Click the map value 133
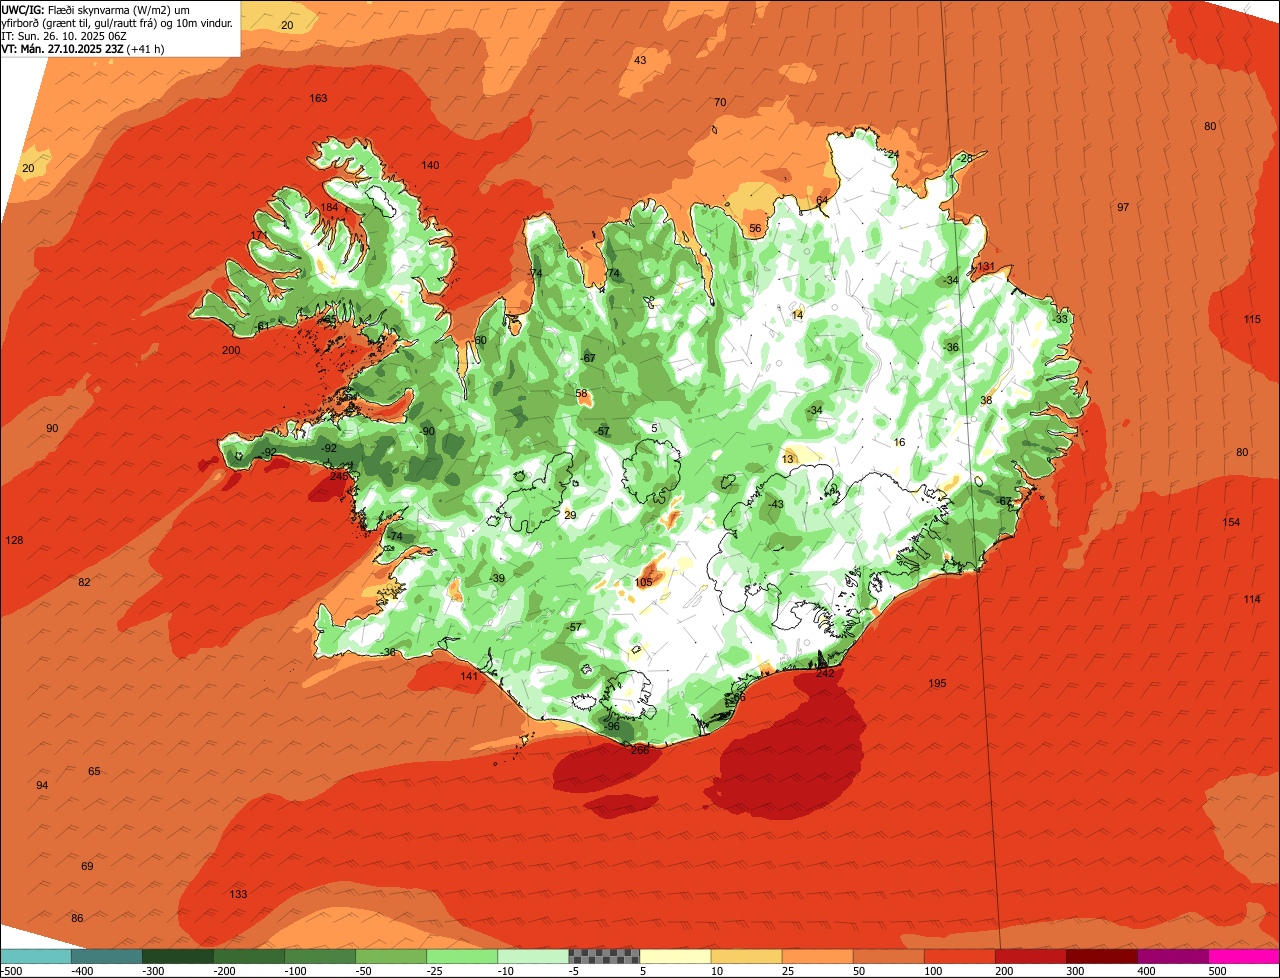 click(x=238, y=894)
